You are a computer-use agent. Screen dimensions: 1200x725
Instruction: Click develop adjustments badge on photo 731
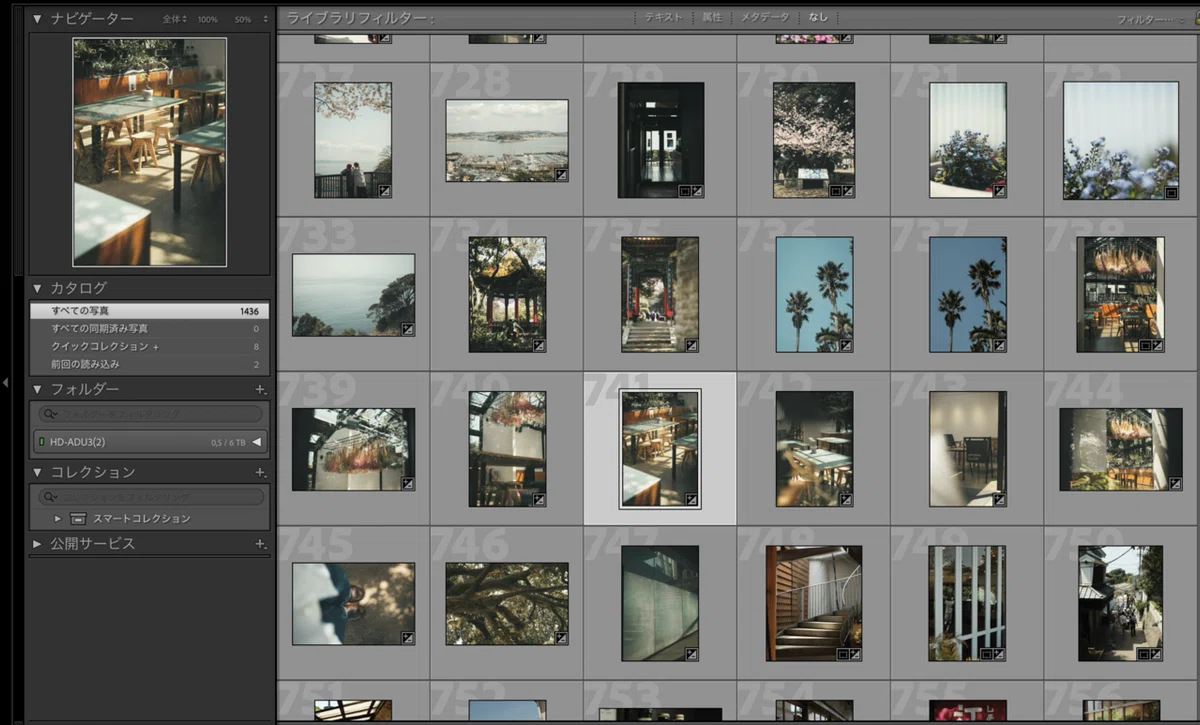point(999,190)
